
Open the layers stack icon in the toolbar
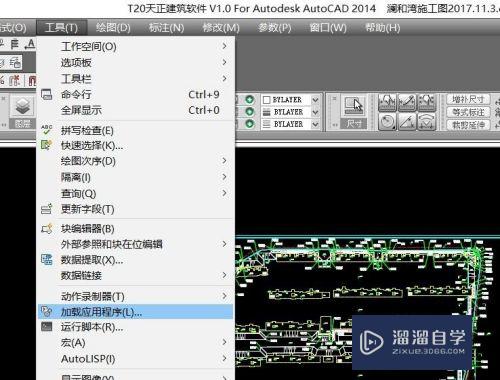(x=22, y=107)
